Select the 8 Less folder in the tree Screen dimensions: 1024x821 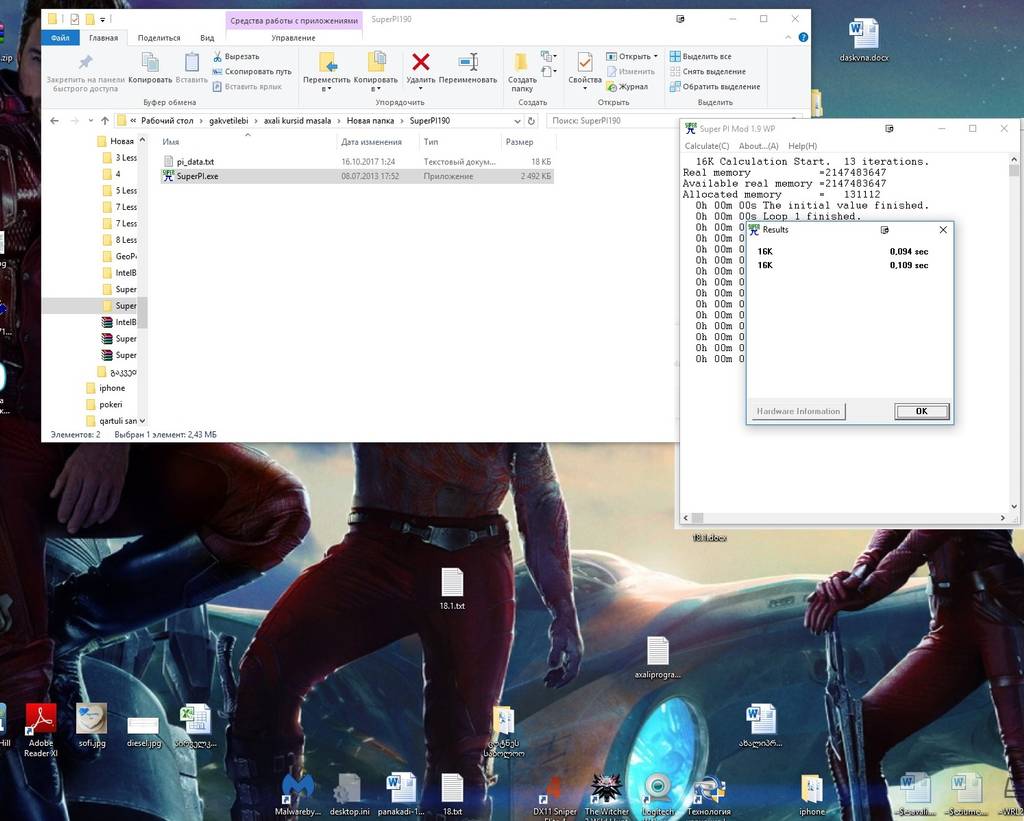(x=120, y=240)
